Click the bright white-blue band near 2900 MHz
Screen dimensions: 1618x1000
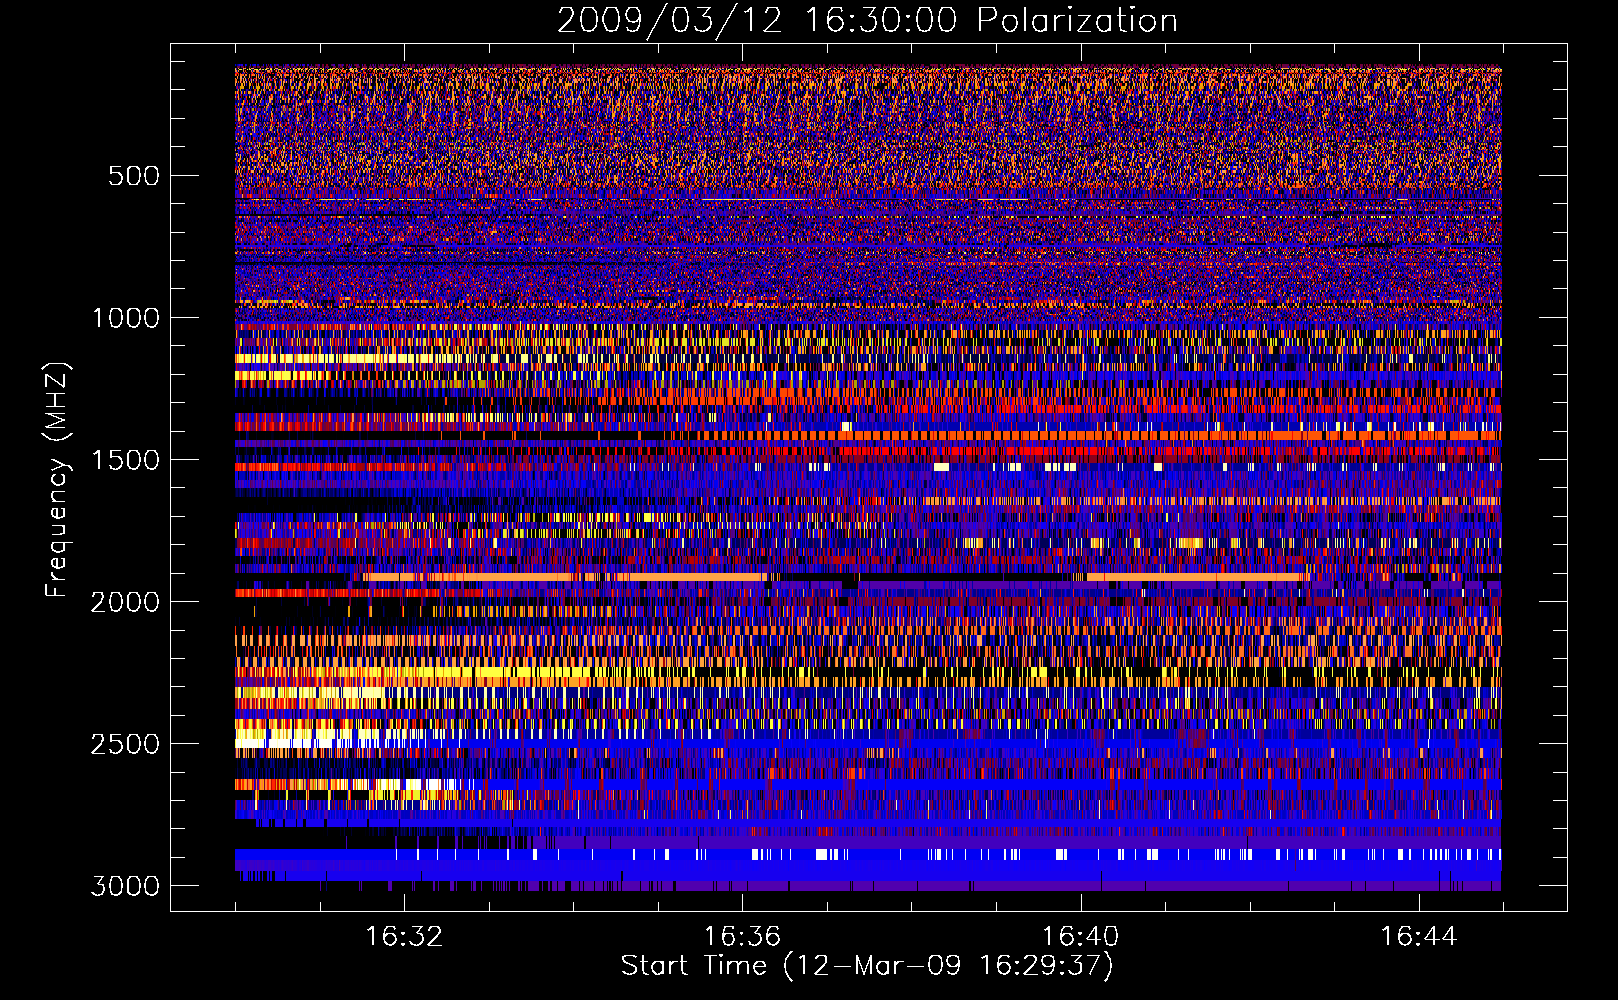tap(867, 855)
